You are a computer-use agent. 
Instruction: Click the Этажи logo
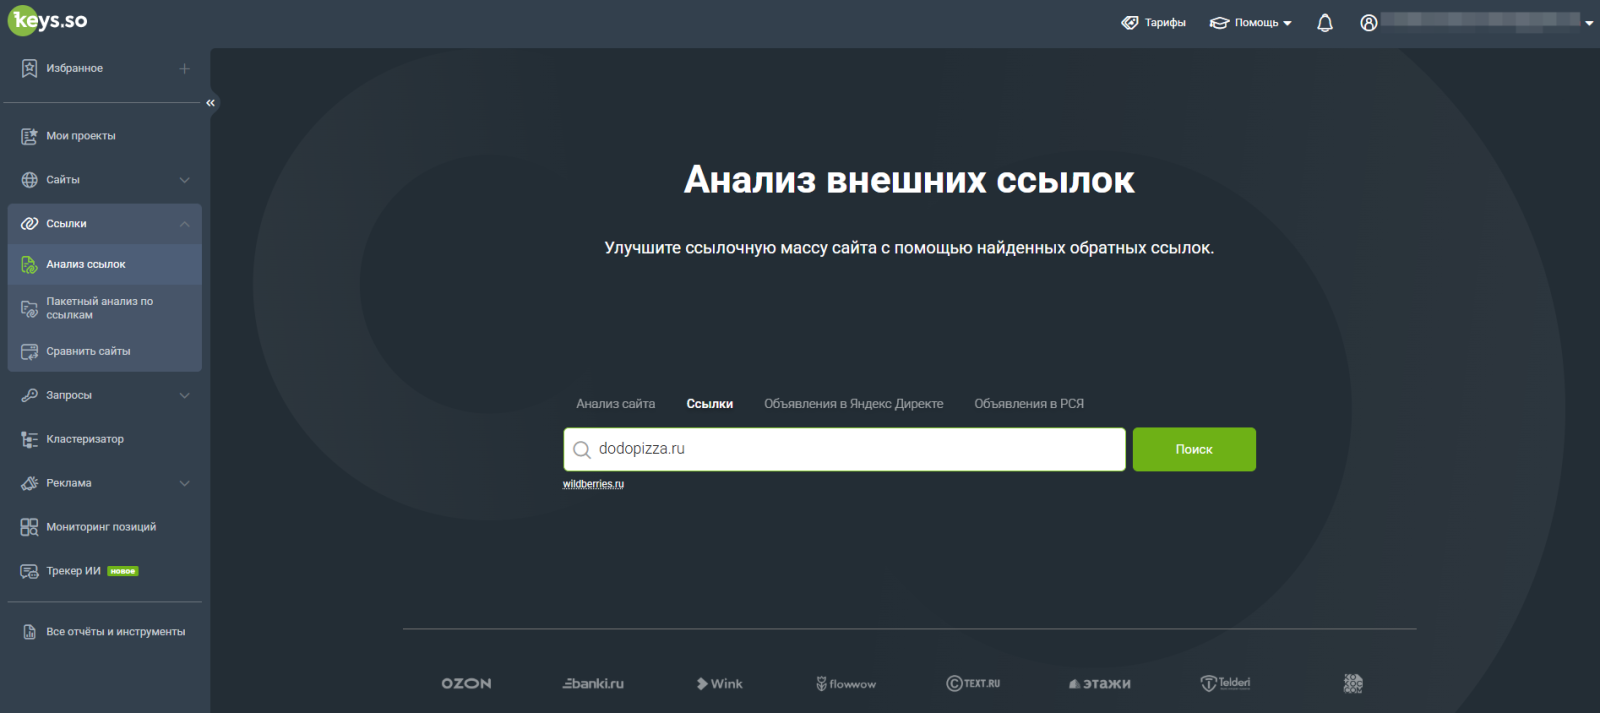pos(1100,684)
